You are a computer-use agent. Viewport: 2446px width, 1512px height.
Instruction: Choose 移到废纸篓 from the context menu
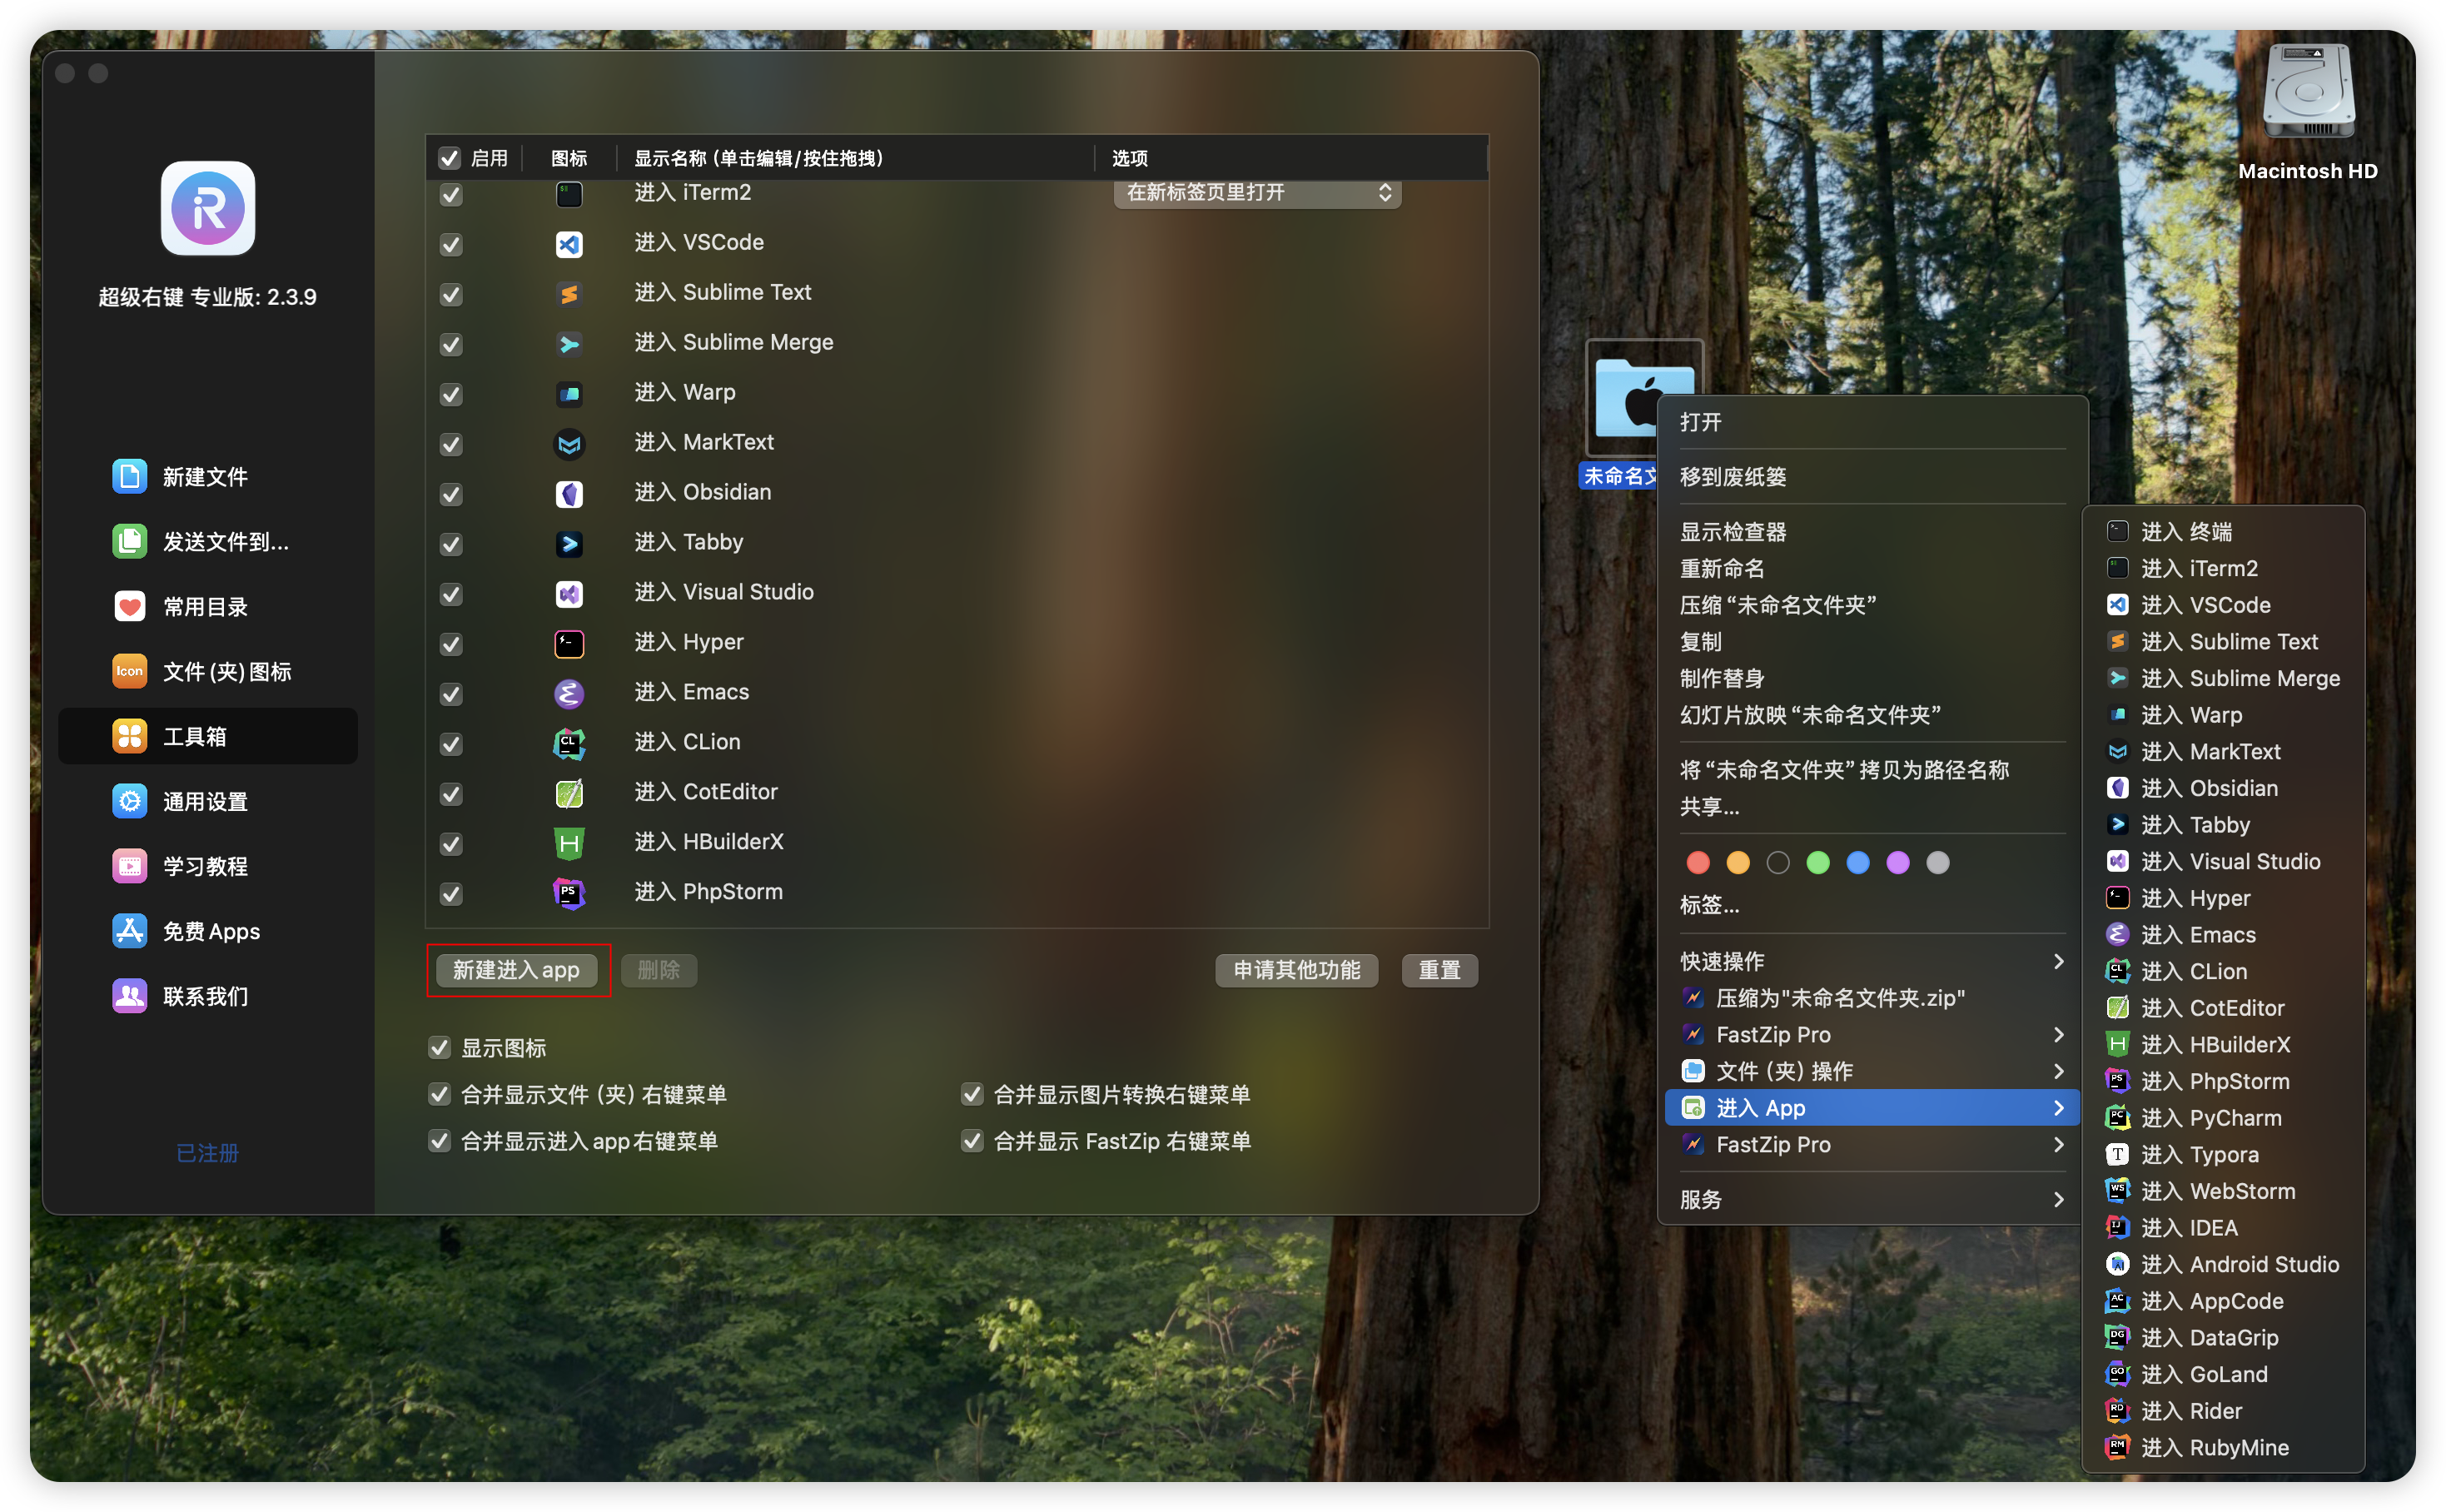(x=1733, y=477)
